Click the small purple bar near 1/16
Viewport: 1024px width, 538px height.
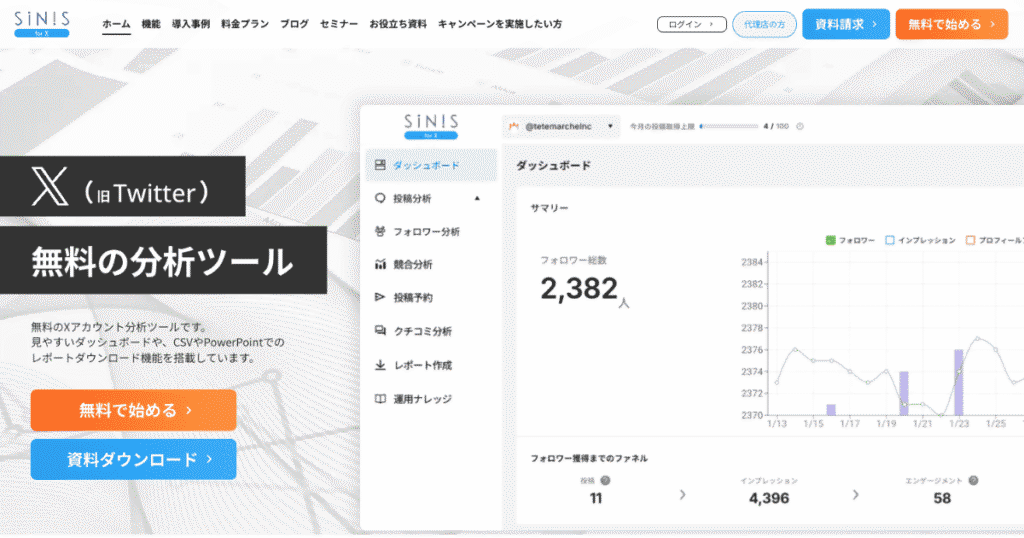coord(831,410)
